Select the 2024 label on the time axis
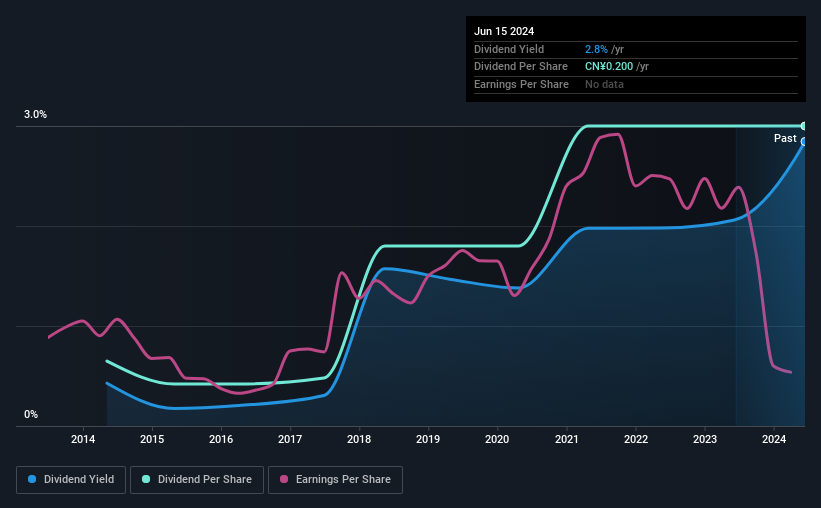 coord(774,439)
